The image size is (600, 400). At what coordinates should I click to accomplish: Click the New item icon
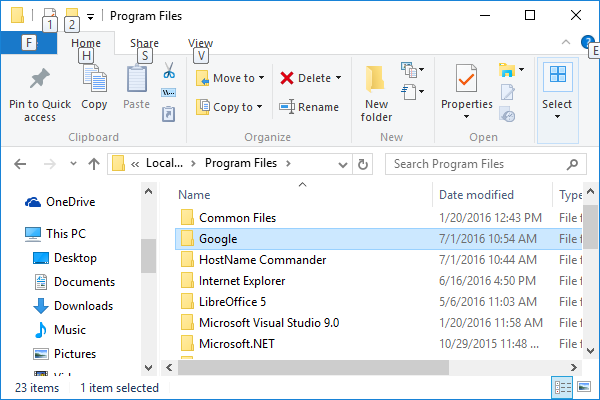tap(409, 70)
